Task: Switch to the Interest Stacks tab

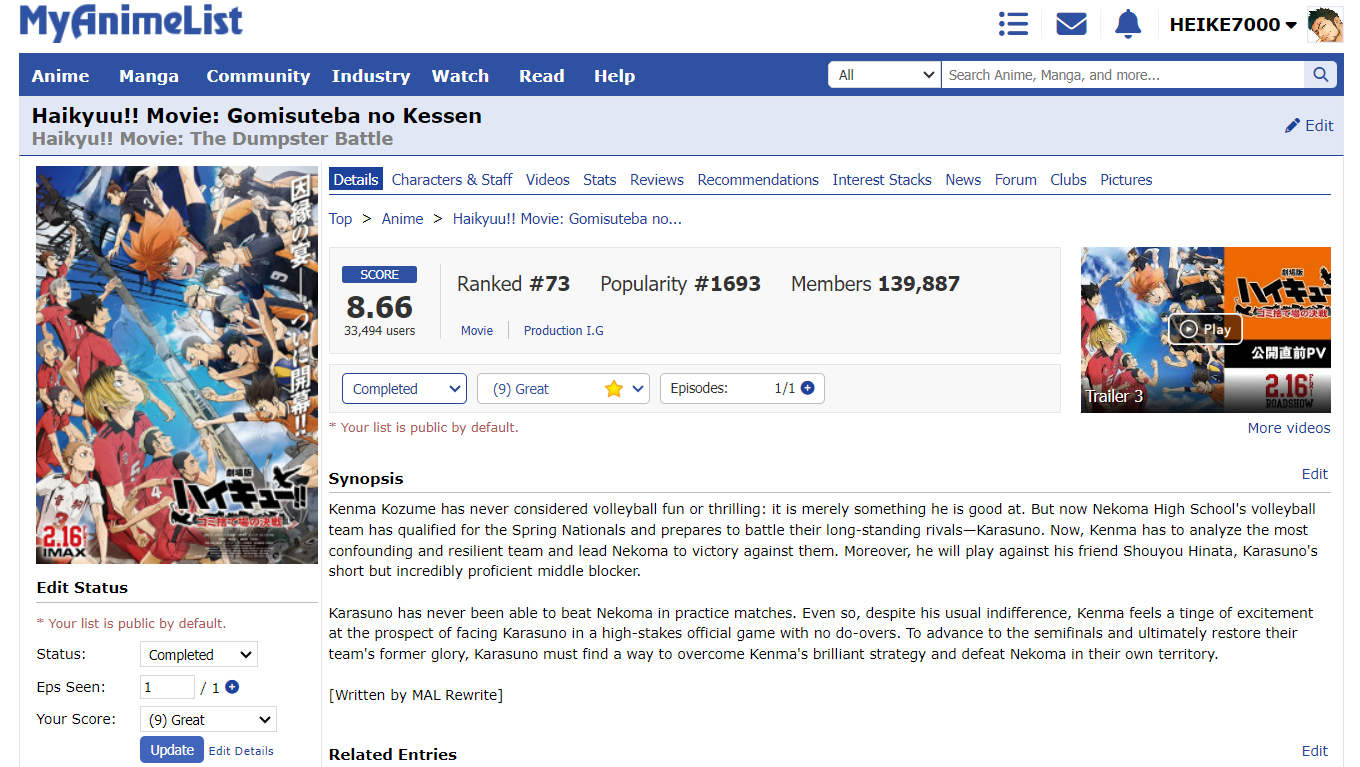Action: 882,180
